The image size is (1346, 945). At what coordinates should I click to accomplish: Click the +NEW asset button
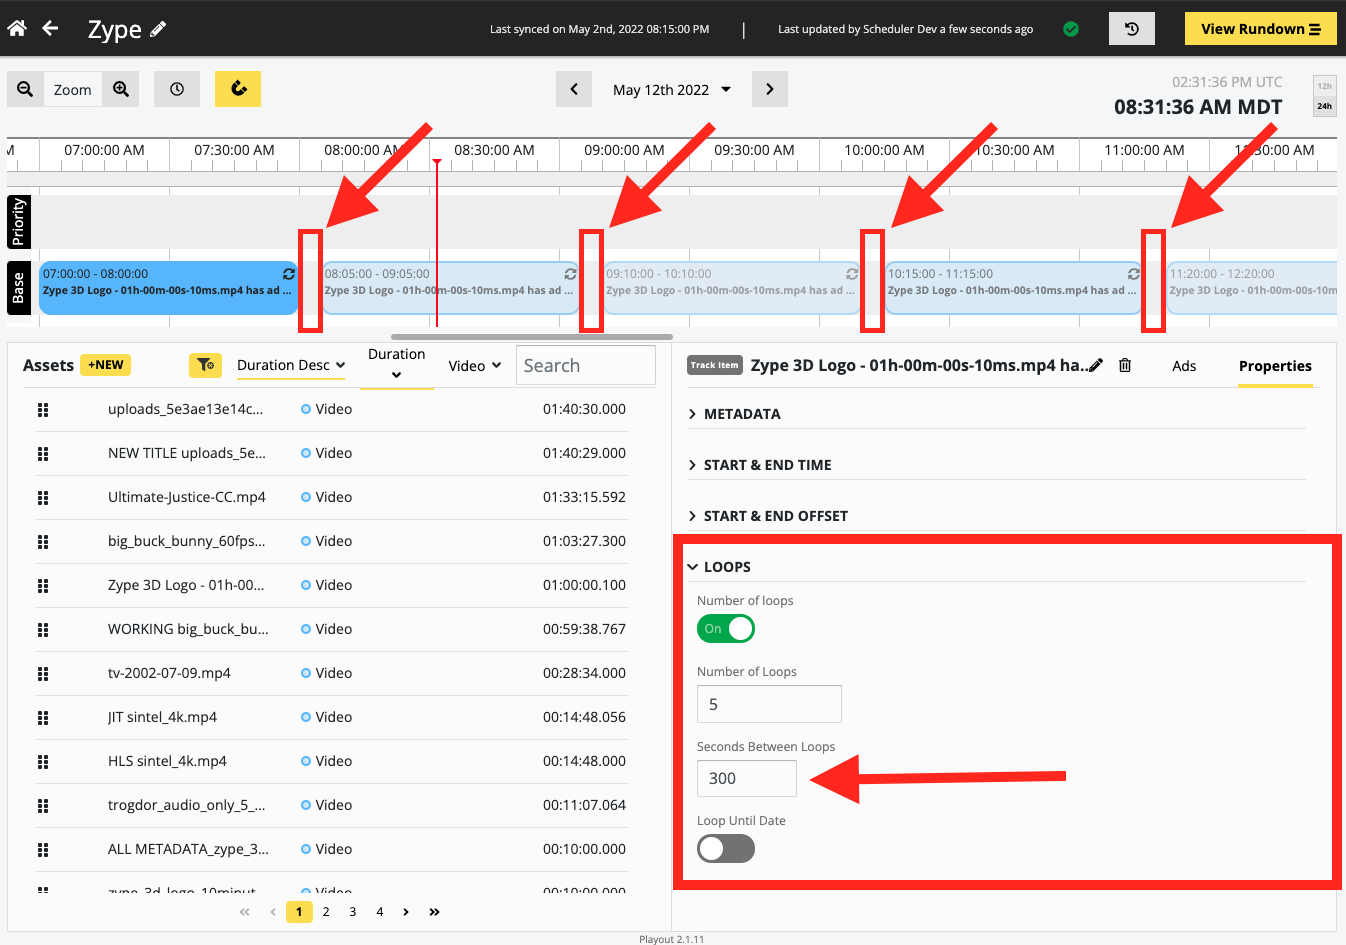tap(106, 365)
